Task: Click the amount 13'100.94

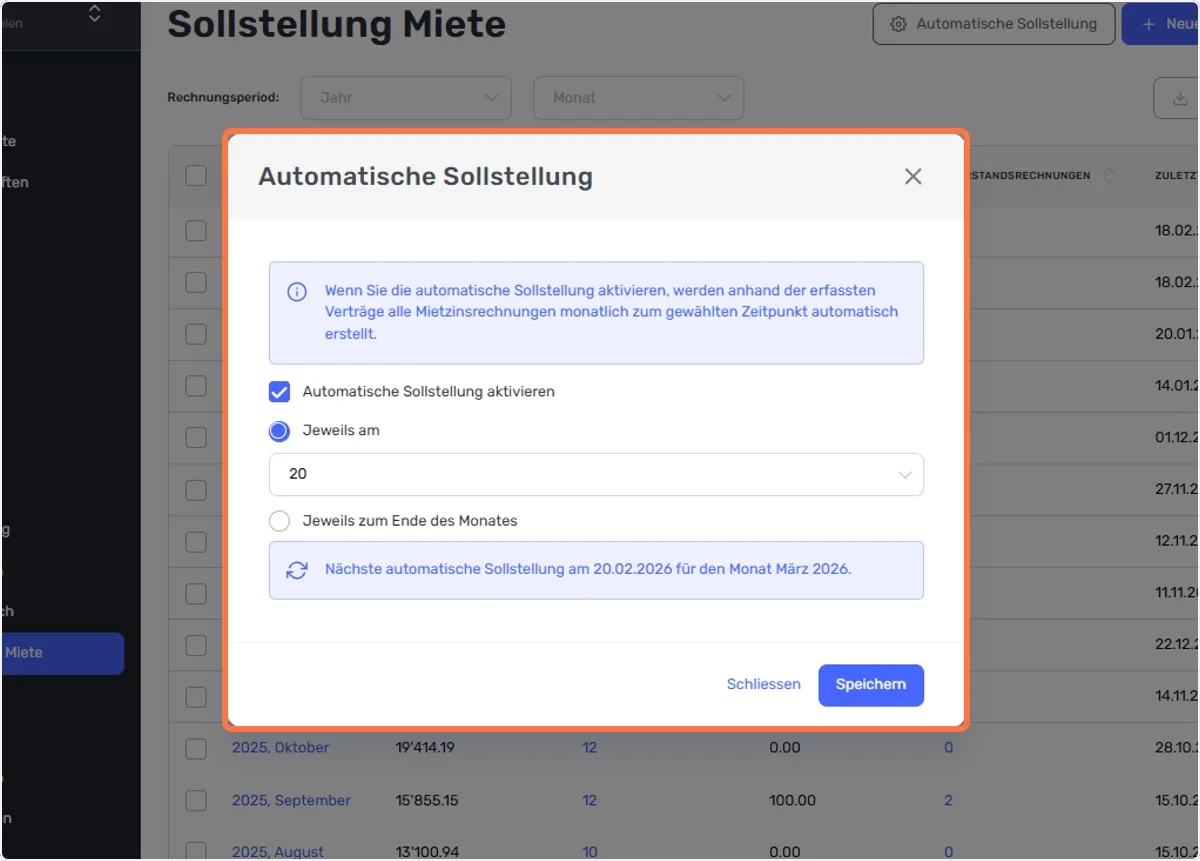Action: [x=427, y=852]
